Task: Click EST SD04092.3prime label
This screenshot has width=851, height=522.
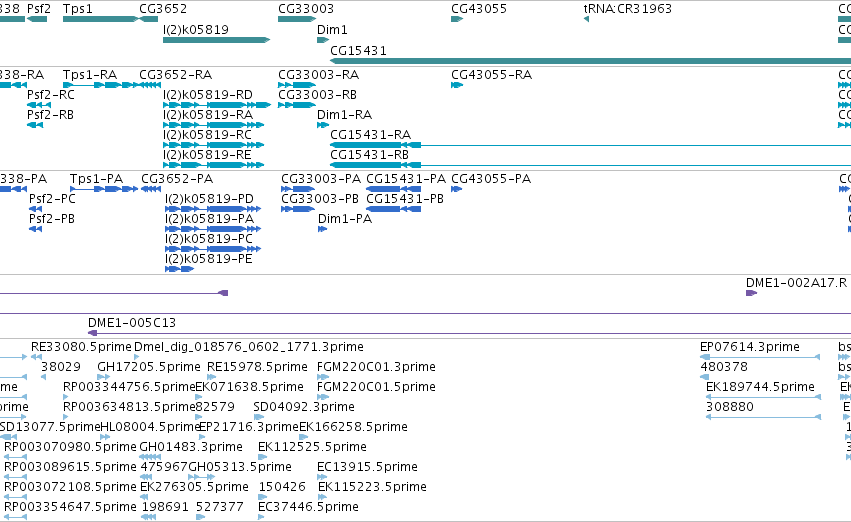Action: [304, 407]
